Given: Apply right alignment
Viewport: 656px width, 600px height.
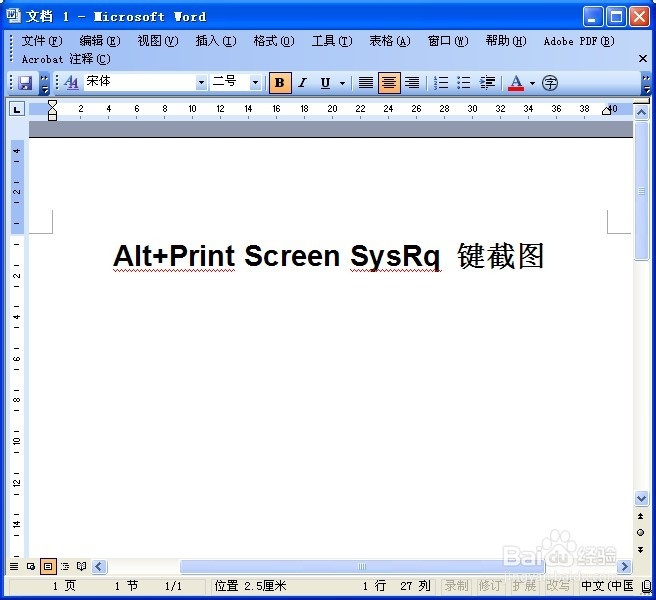Looking at the screenshot, I should click(412, 82).
